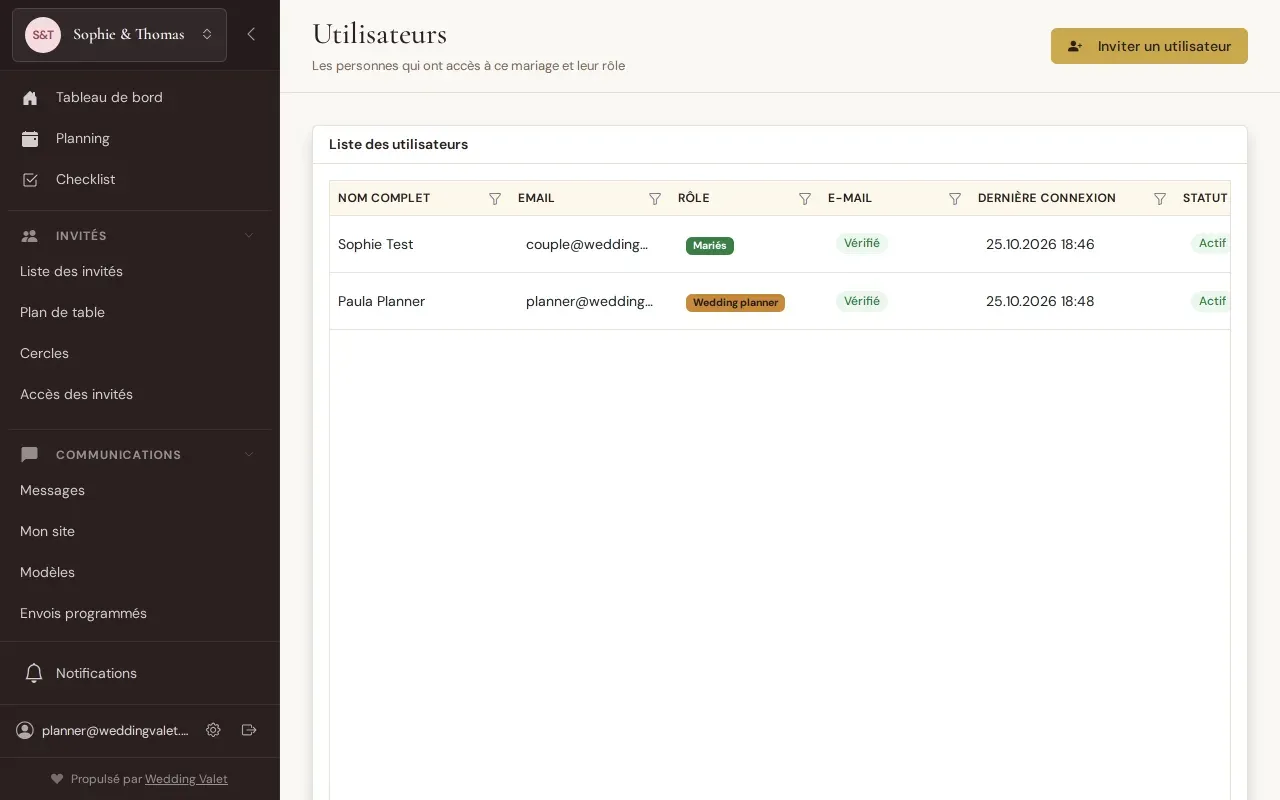This screenshot has height=800, width=1280.
Task: Open the Sophie & Thomas wedding switcher
Action: coord(119,35)
